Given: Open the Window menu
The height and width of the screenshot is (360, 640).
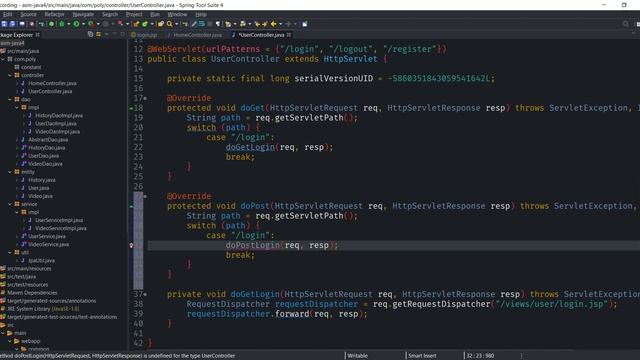Looking at the screenshot, I should pos(177,14).
